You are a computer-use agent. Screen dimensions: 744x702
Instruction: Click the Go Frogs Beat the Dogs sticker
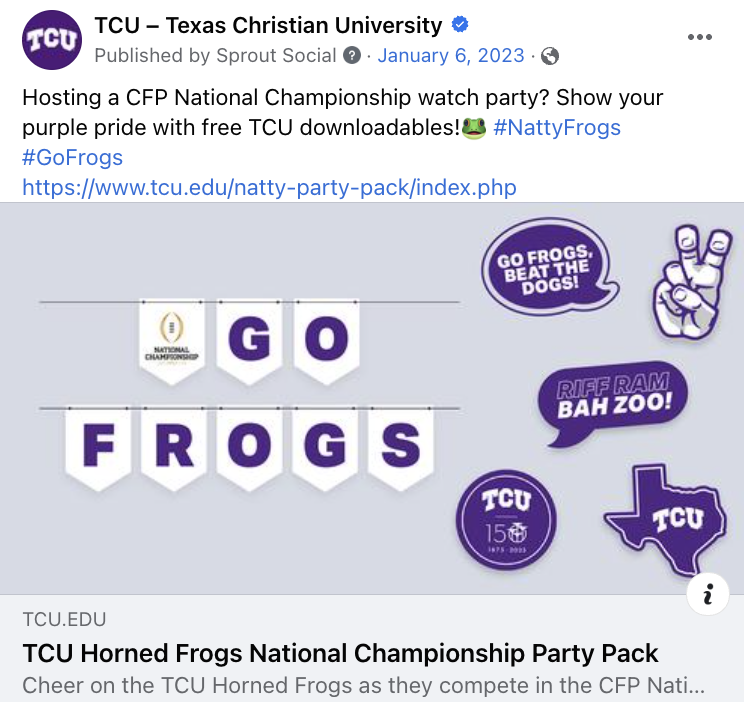545,269
